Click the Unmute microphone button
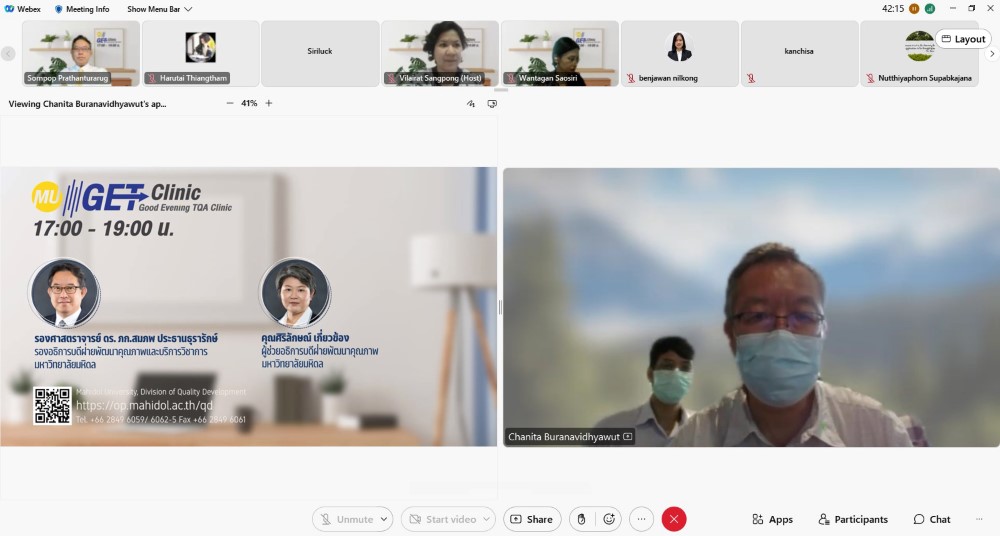 (x=346, y=519)
